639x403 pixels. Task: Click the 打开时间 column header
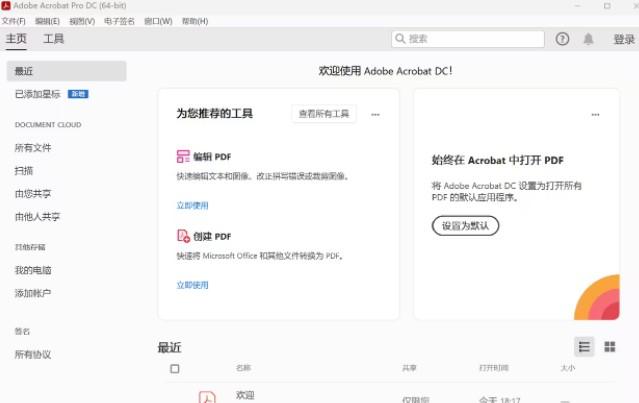point(494,368)
